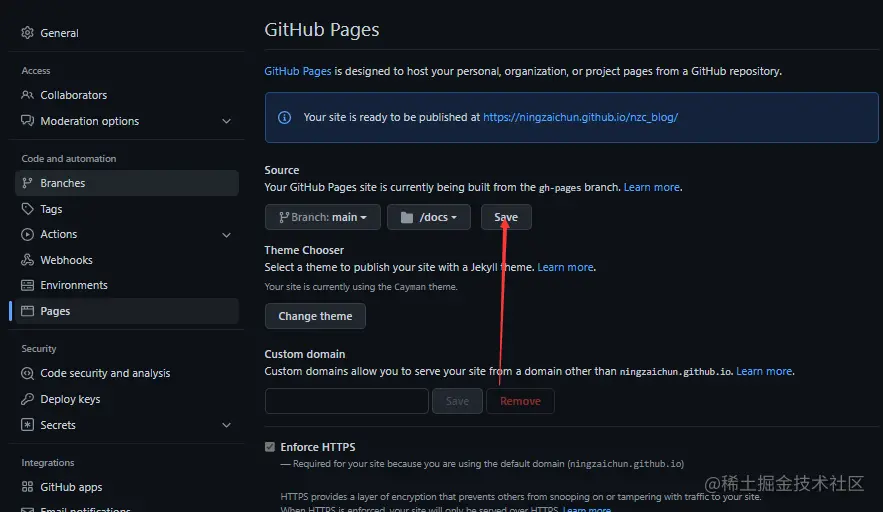Click the Moderation options comment icon

click(27, 121)
